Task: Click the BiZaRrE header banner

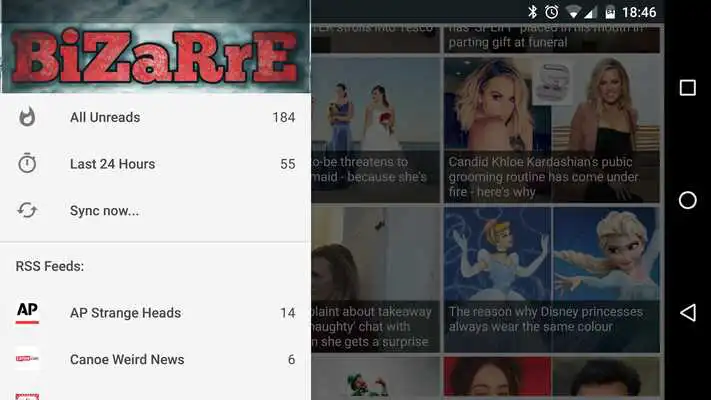Action: click(x=156, y=47)
